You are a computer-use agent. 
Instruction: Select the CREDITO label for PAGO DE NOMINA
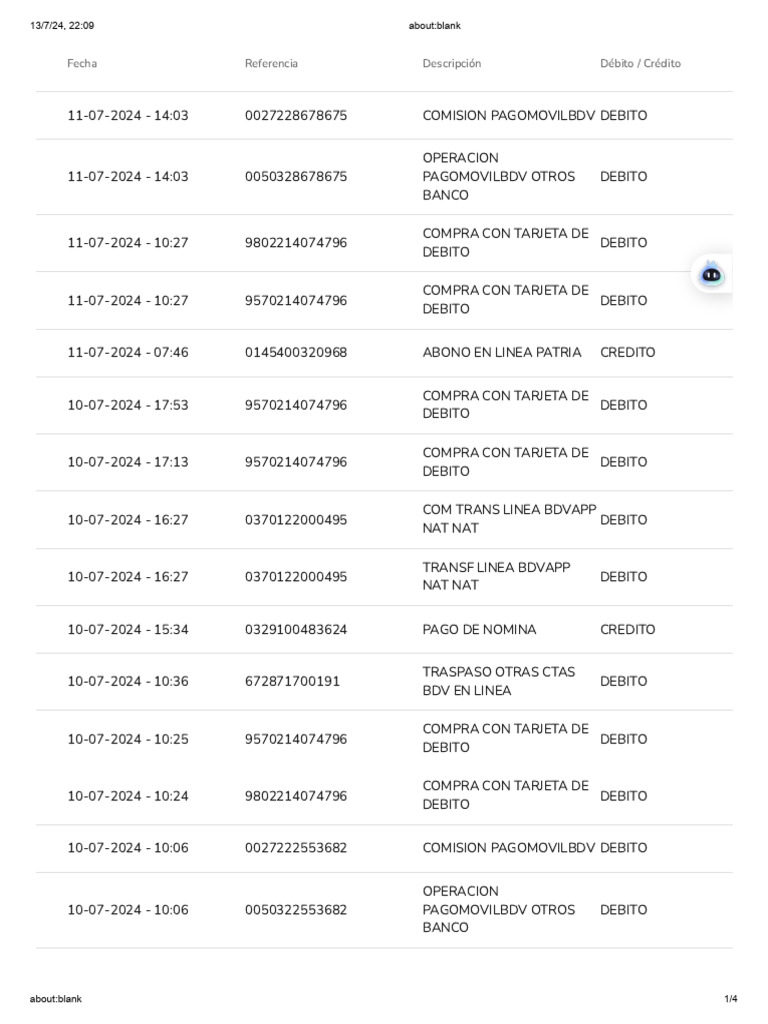[627, 630]
